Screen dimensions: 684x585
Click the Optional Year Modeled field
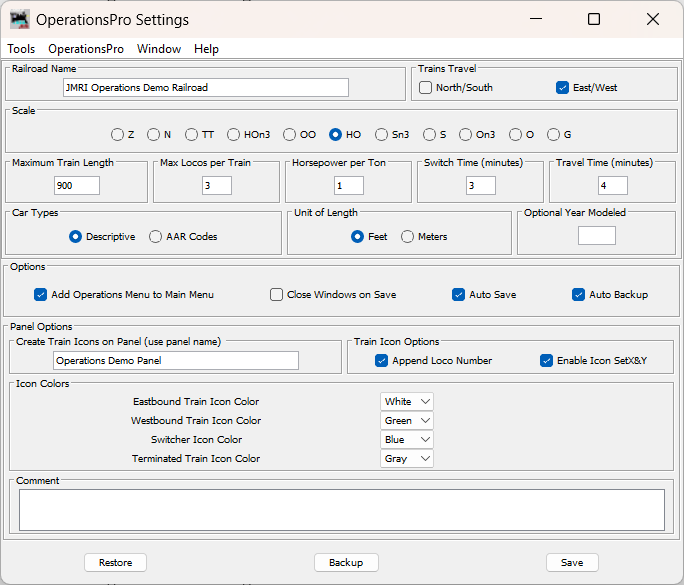597,236
